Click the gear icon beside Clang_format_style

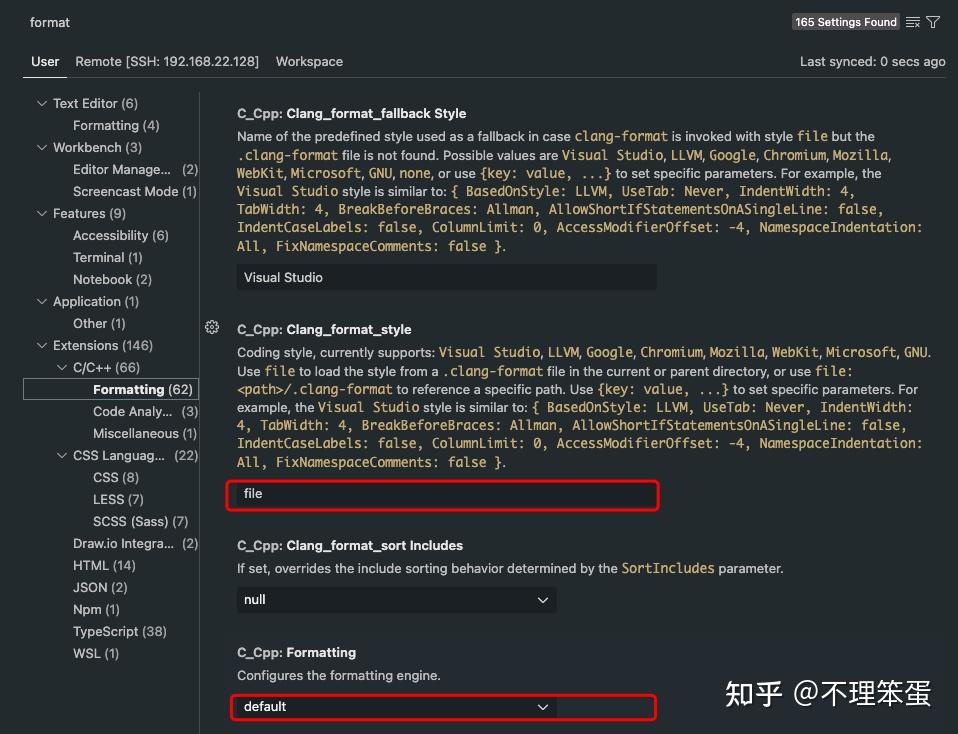(x=212, y=328)
